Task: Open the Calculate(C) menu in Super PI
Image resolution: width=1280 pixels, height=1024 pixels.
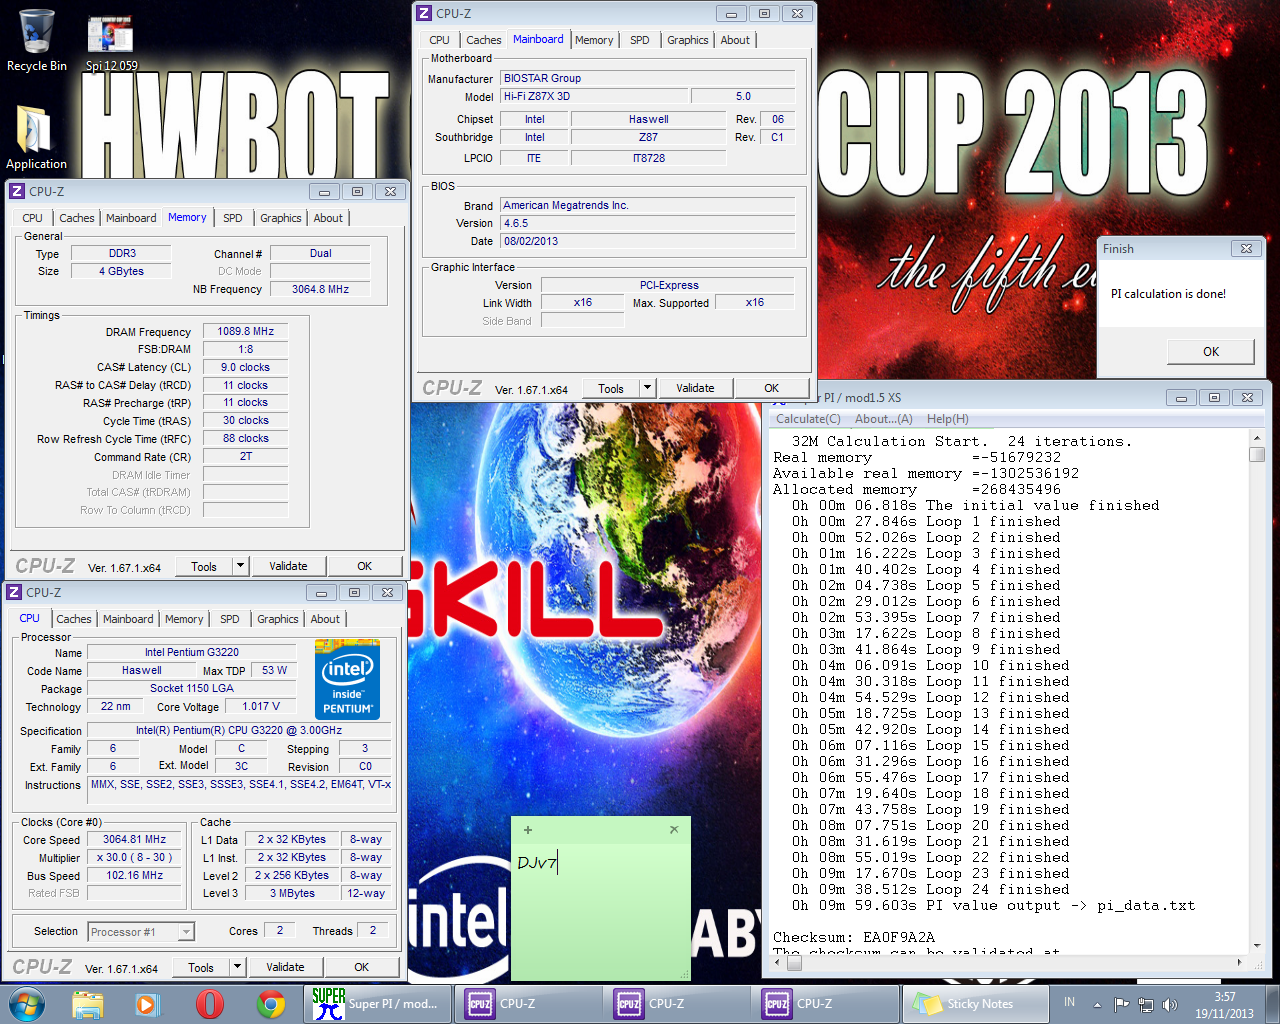Action: (x=808, y=419)
